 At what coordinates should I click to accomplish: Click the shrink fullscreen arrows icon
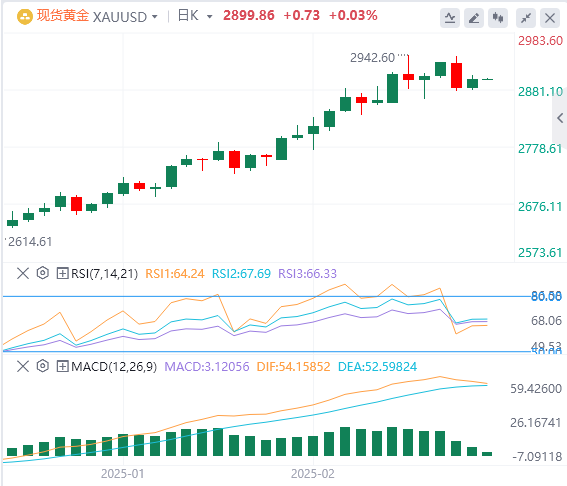(x=526, y=18)
